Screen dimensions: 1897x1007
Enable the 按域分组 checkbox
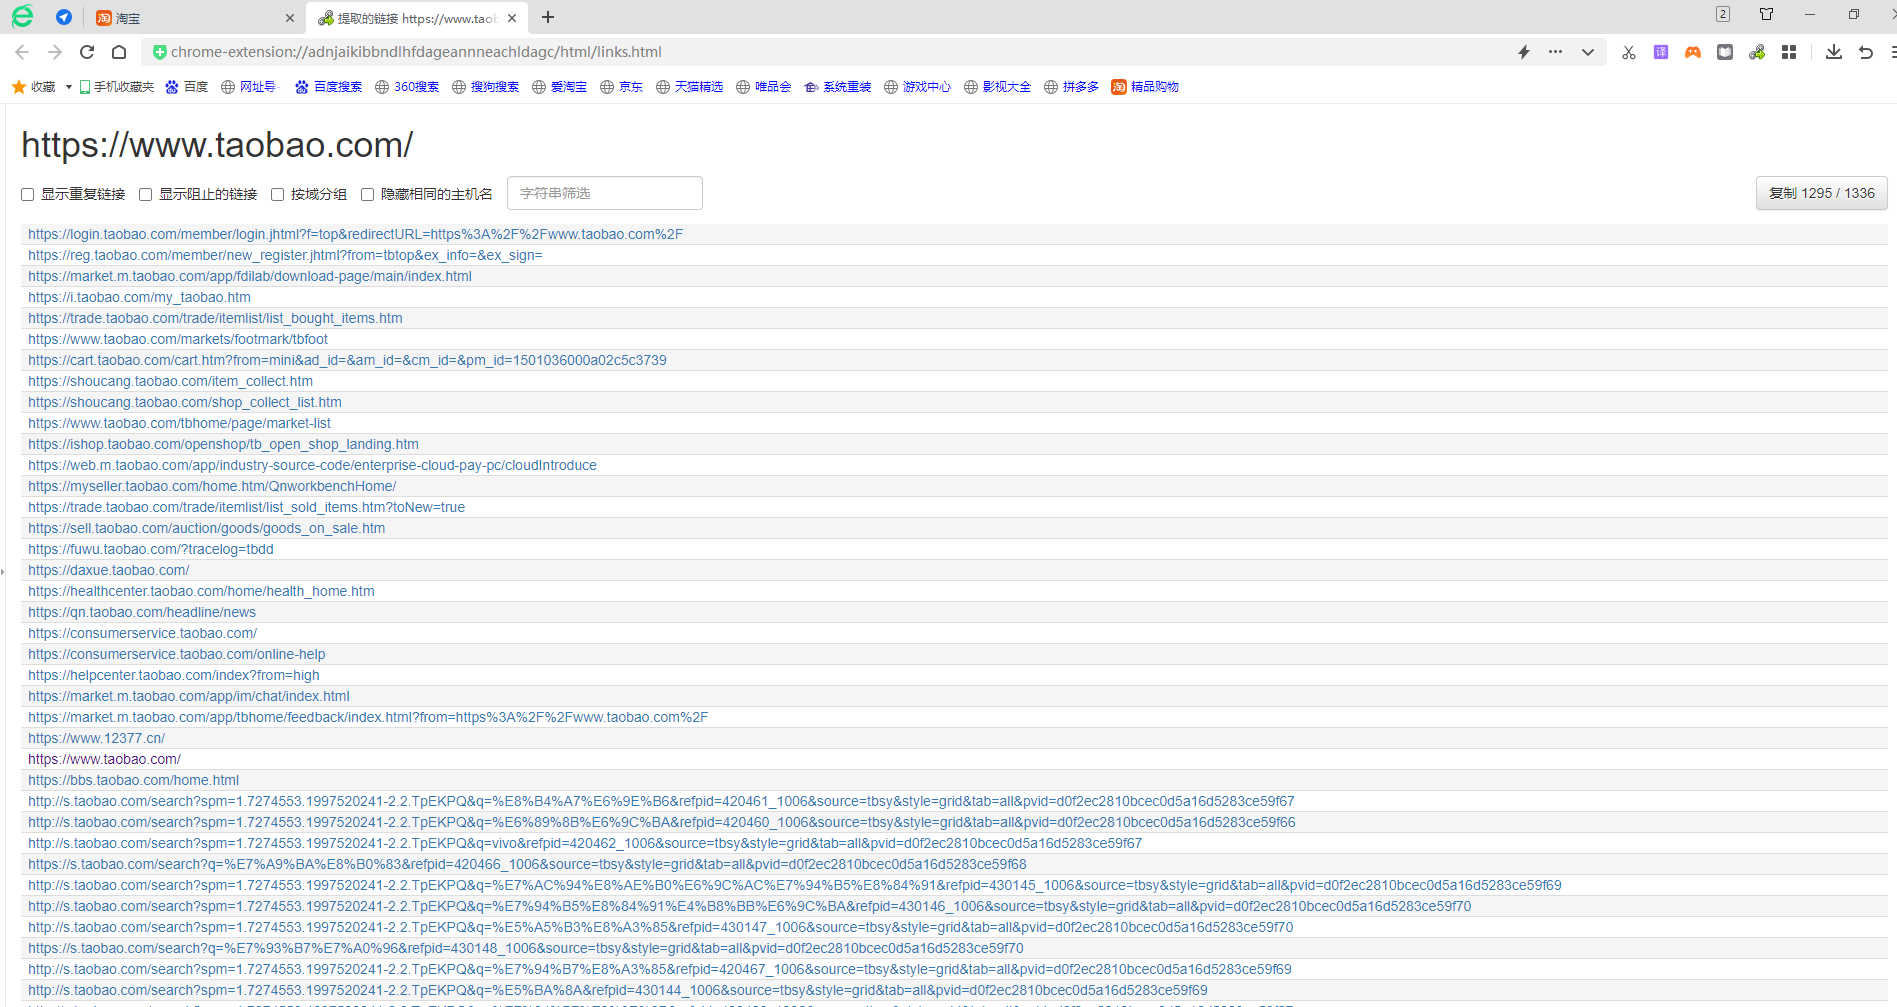point(278,195)
